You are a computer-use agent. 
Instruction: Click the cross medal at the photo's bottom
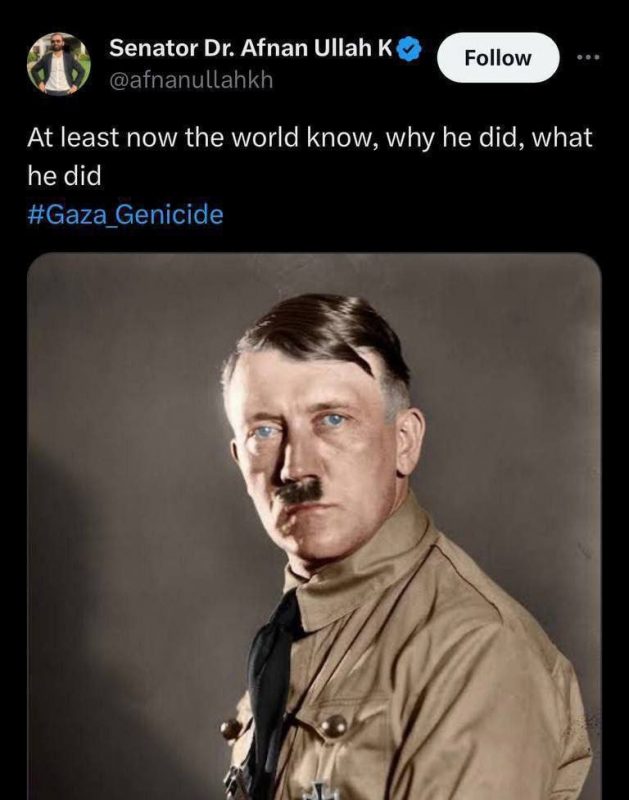tap(318, 790)
